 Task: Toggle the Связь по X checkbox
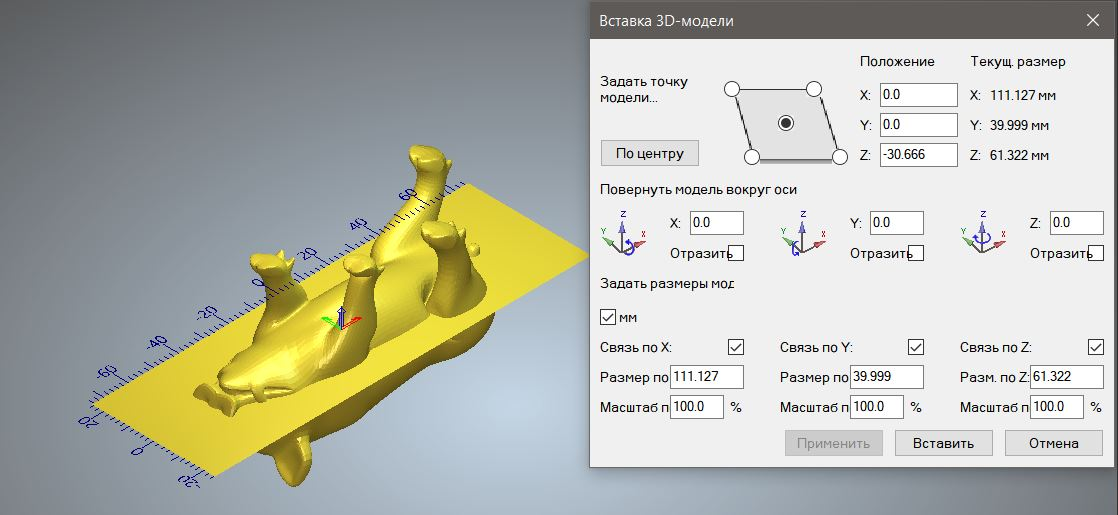tap(736, 347)
